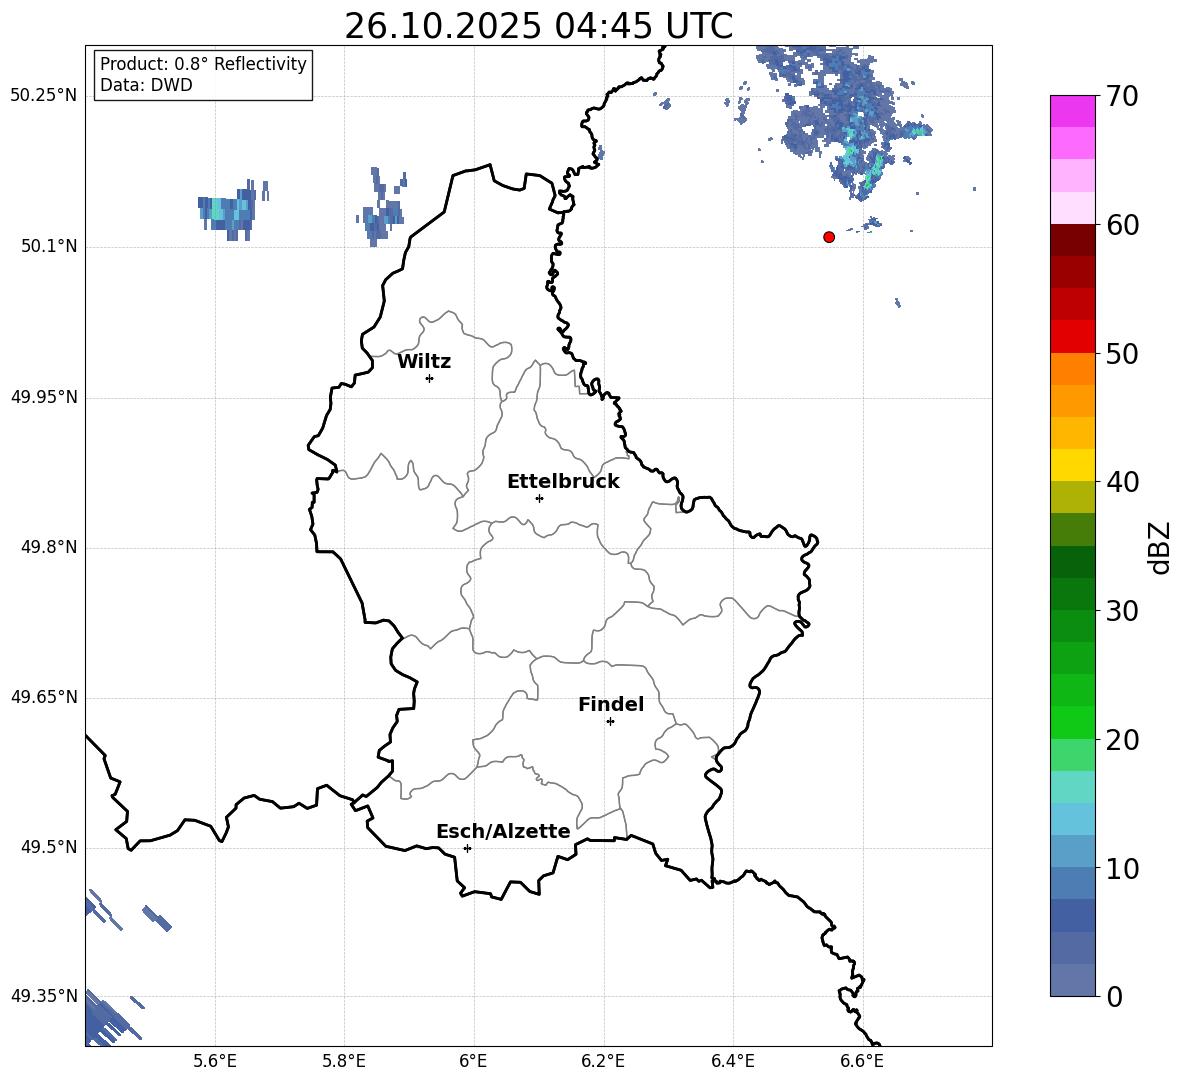Image resolution: width=1184 pixels, height=1081 pixels.
Task: Click the cross marker below Findel
Action: point(610,722)
